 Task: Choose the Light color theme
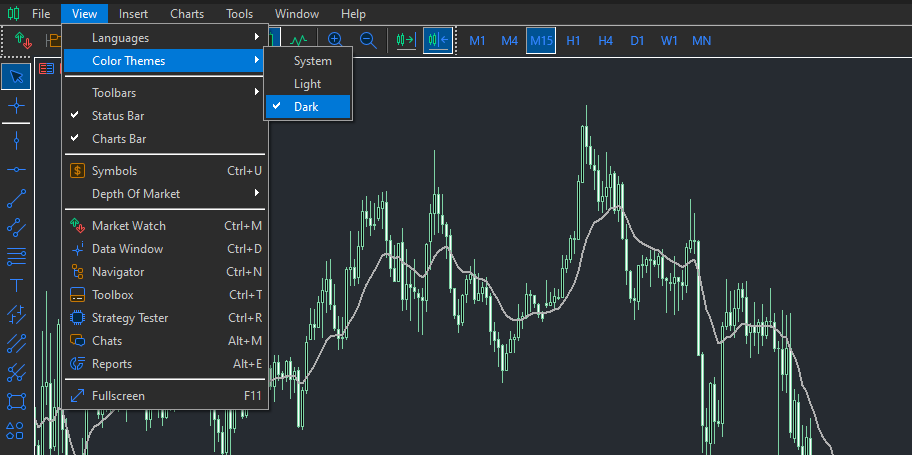click(x=308, y=84)
